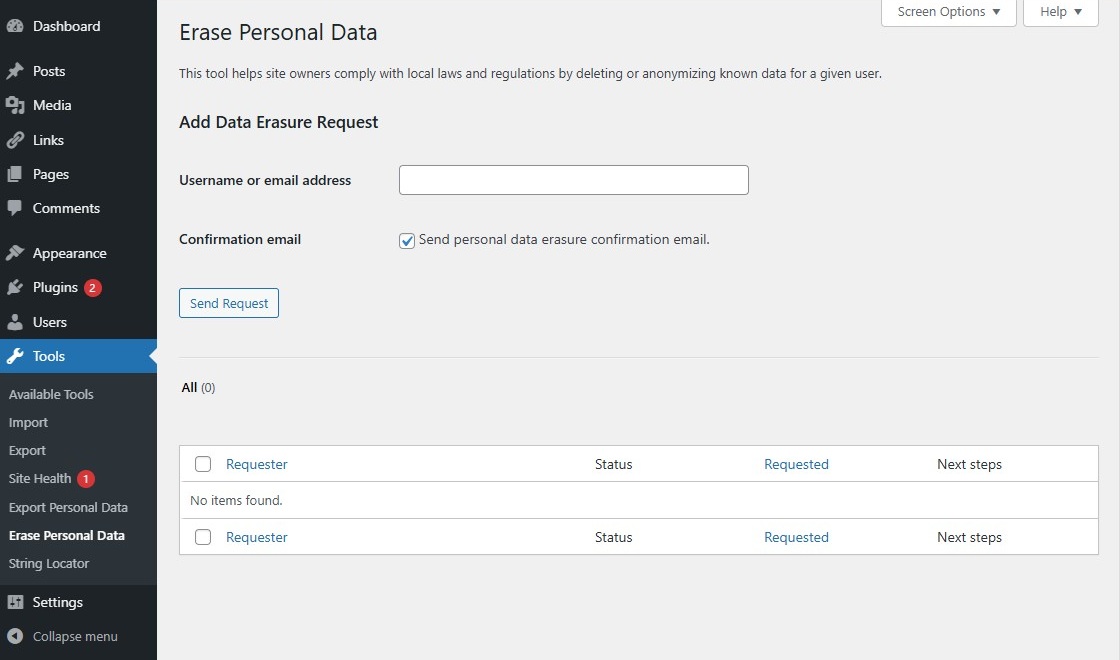Sort by Requester in table header
1120x660 pixels.
point(256,464)
